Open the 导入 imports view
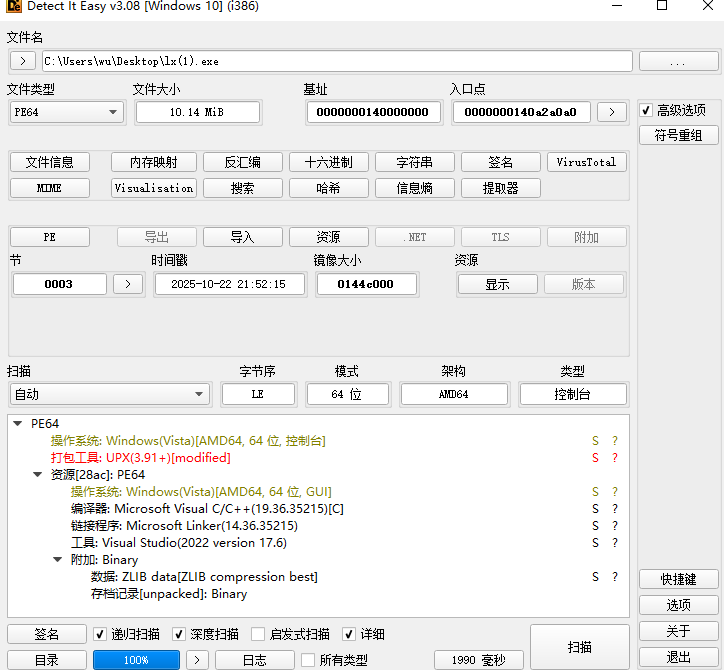The height and width of the screenshot is (670, 724). [x=242, y=237]
